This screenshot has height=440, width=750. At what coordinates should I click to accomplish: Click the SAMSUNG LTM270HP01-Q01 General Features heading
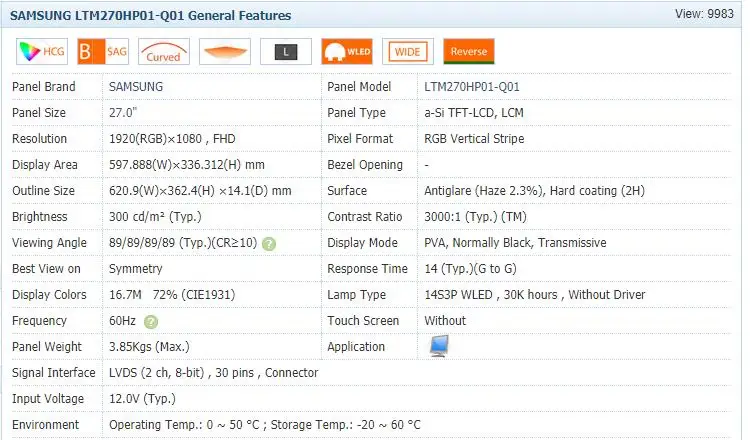(x=151, y=15)
